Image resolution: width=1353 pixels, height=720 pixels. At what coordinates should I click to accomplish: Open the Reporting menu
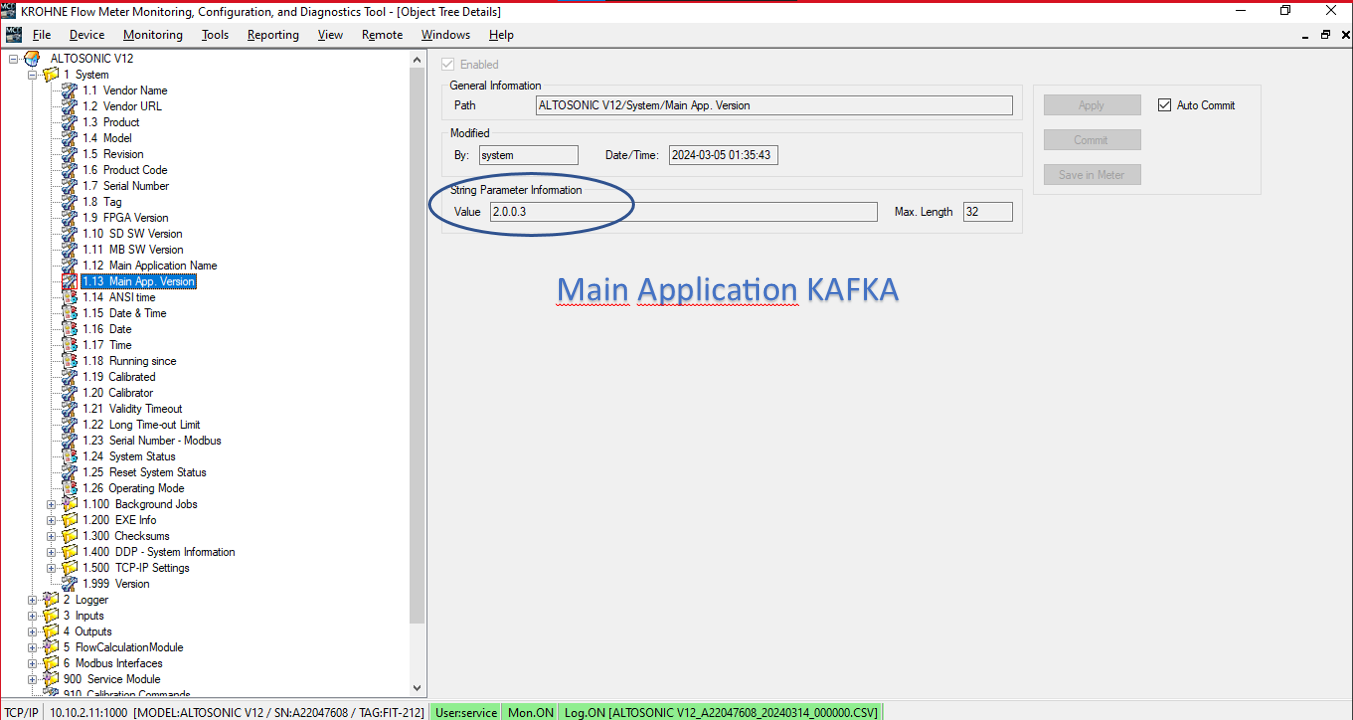(x=273, y=35)
